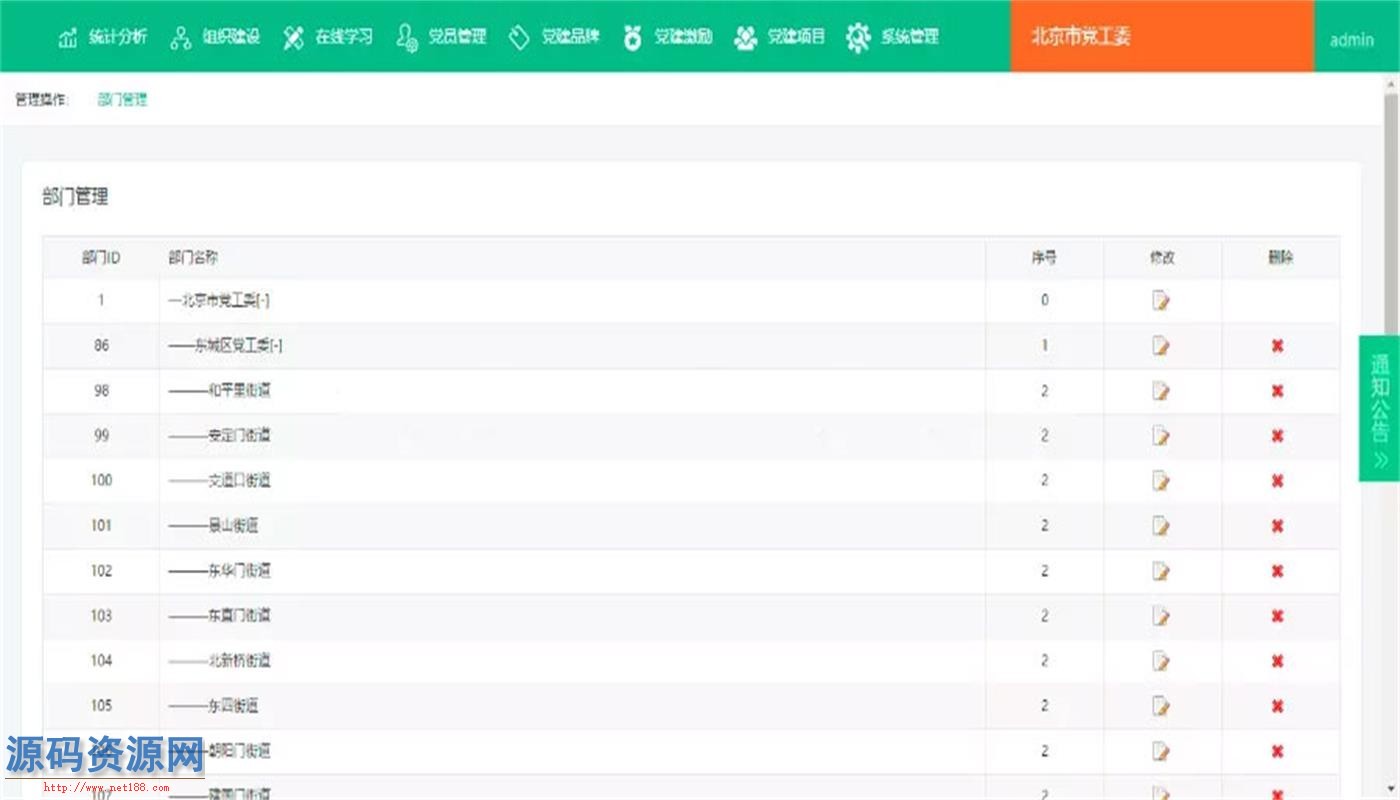Edit the 交道口街道 department

[1161, 481]
